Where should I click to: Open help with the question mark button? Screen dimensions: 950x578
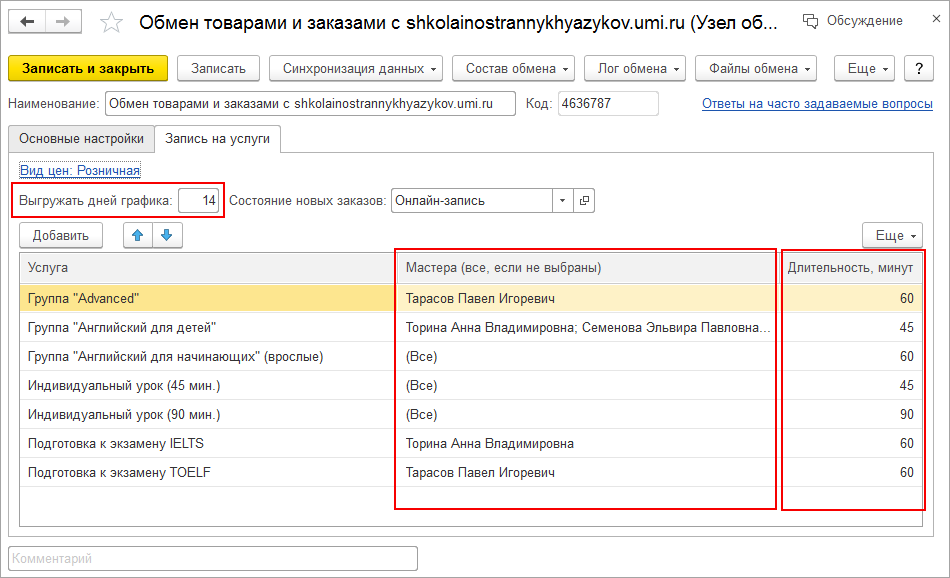point(919,68)
